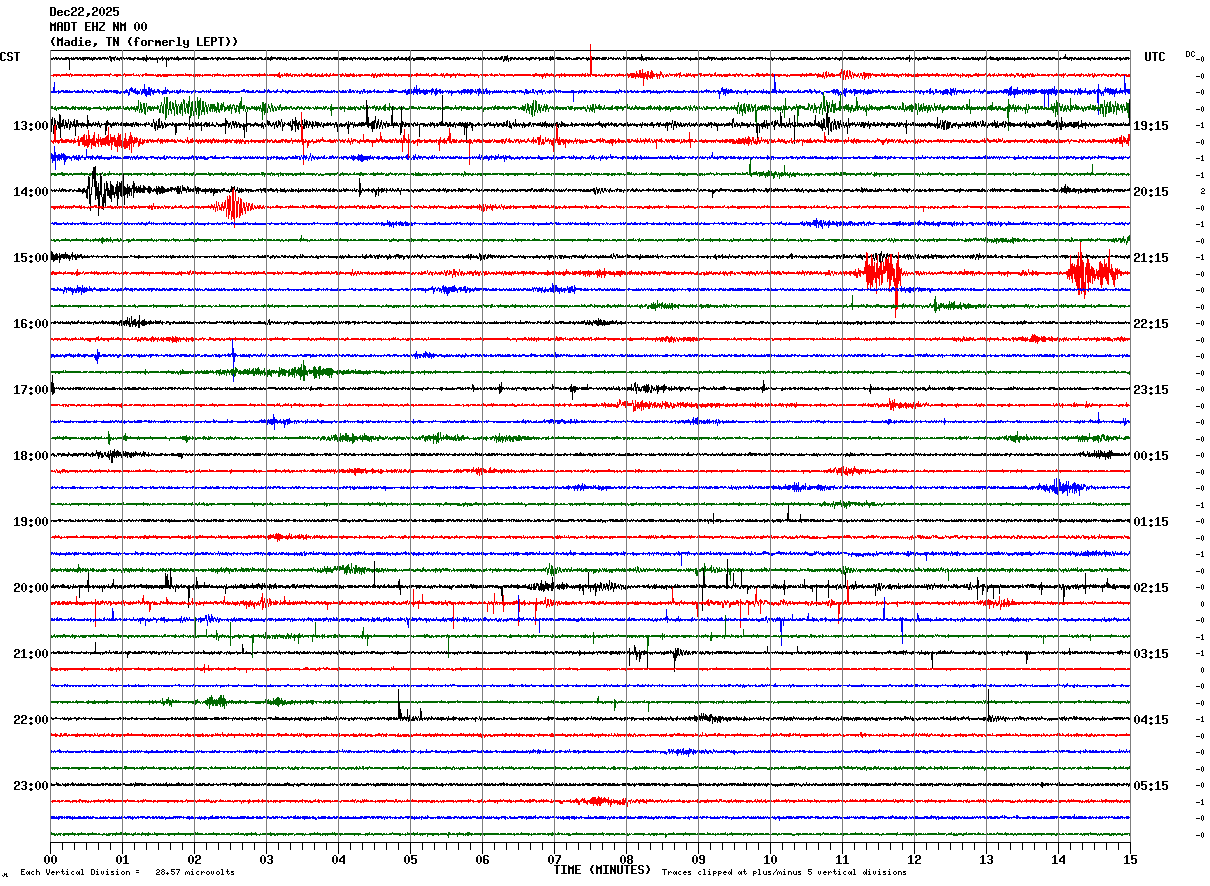Screen dimensions: 1210x886
Task: Select the MADT EHZ NM 00 station header
Action: (x=98, y=27)
